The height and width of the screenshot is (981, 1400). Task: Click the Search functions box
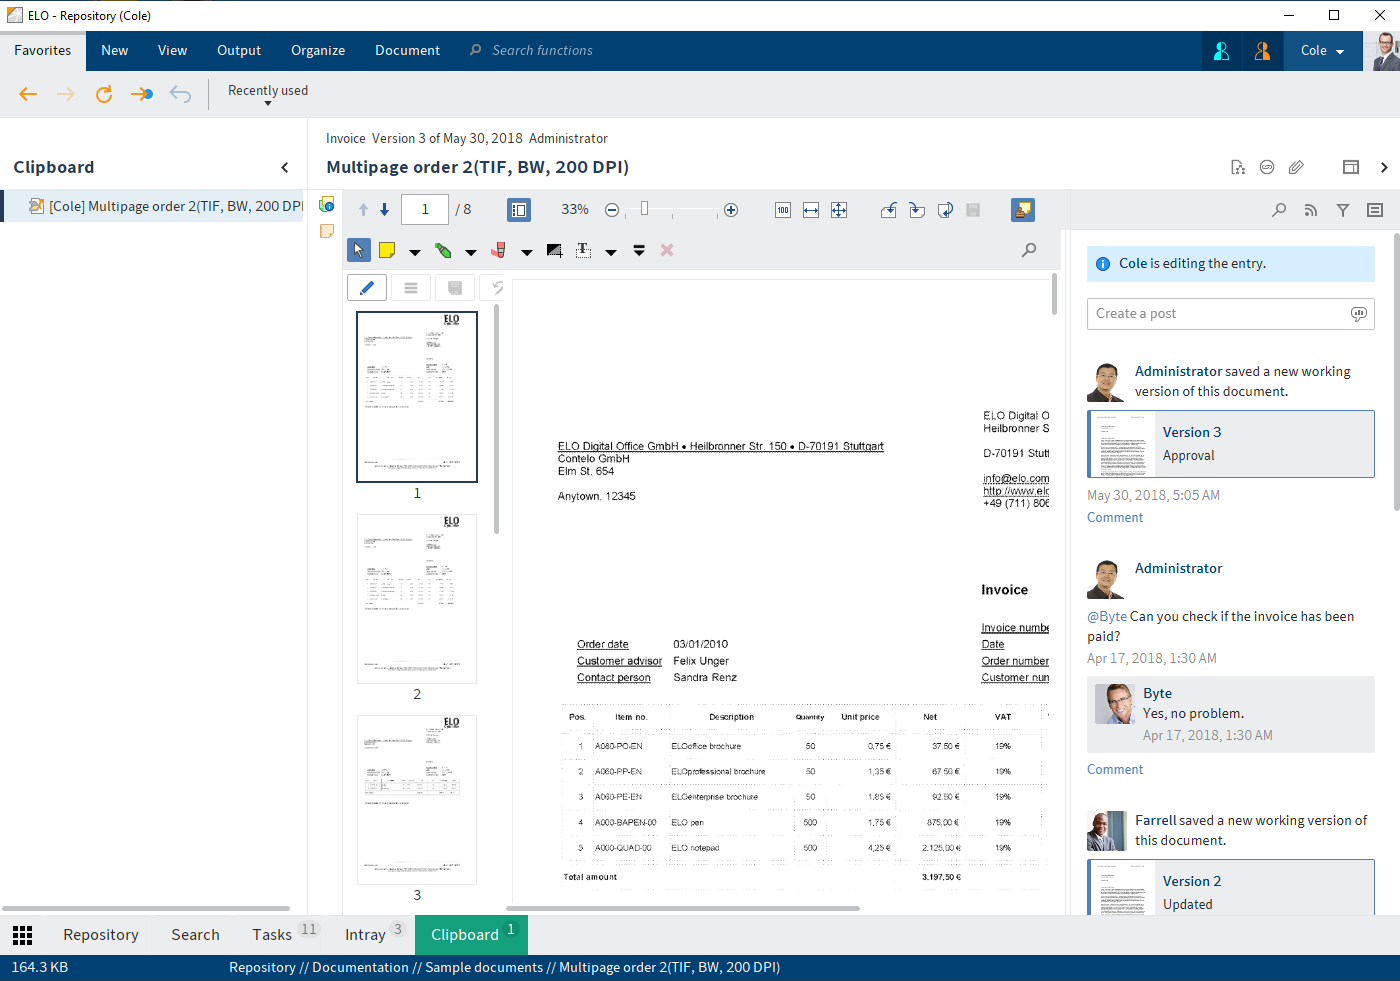tap(542, 51)
